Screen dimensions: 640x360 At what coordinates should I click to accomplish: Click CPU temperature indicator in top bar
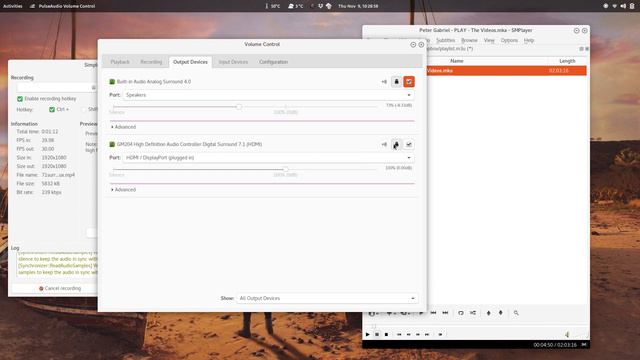coord(273,6)
